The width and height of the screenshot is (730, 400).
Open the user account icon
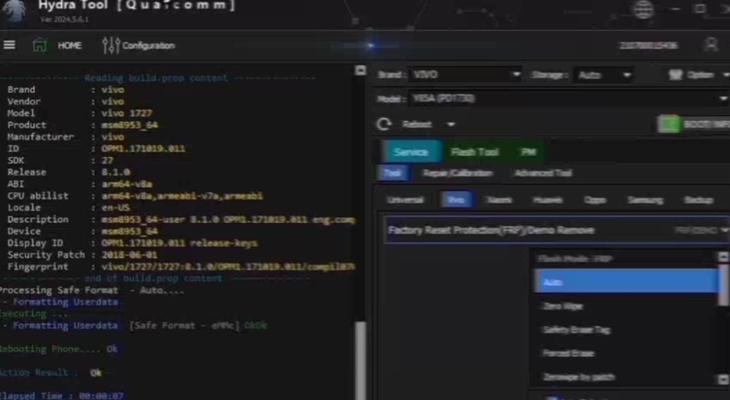coord(711,45)
